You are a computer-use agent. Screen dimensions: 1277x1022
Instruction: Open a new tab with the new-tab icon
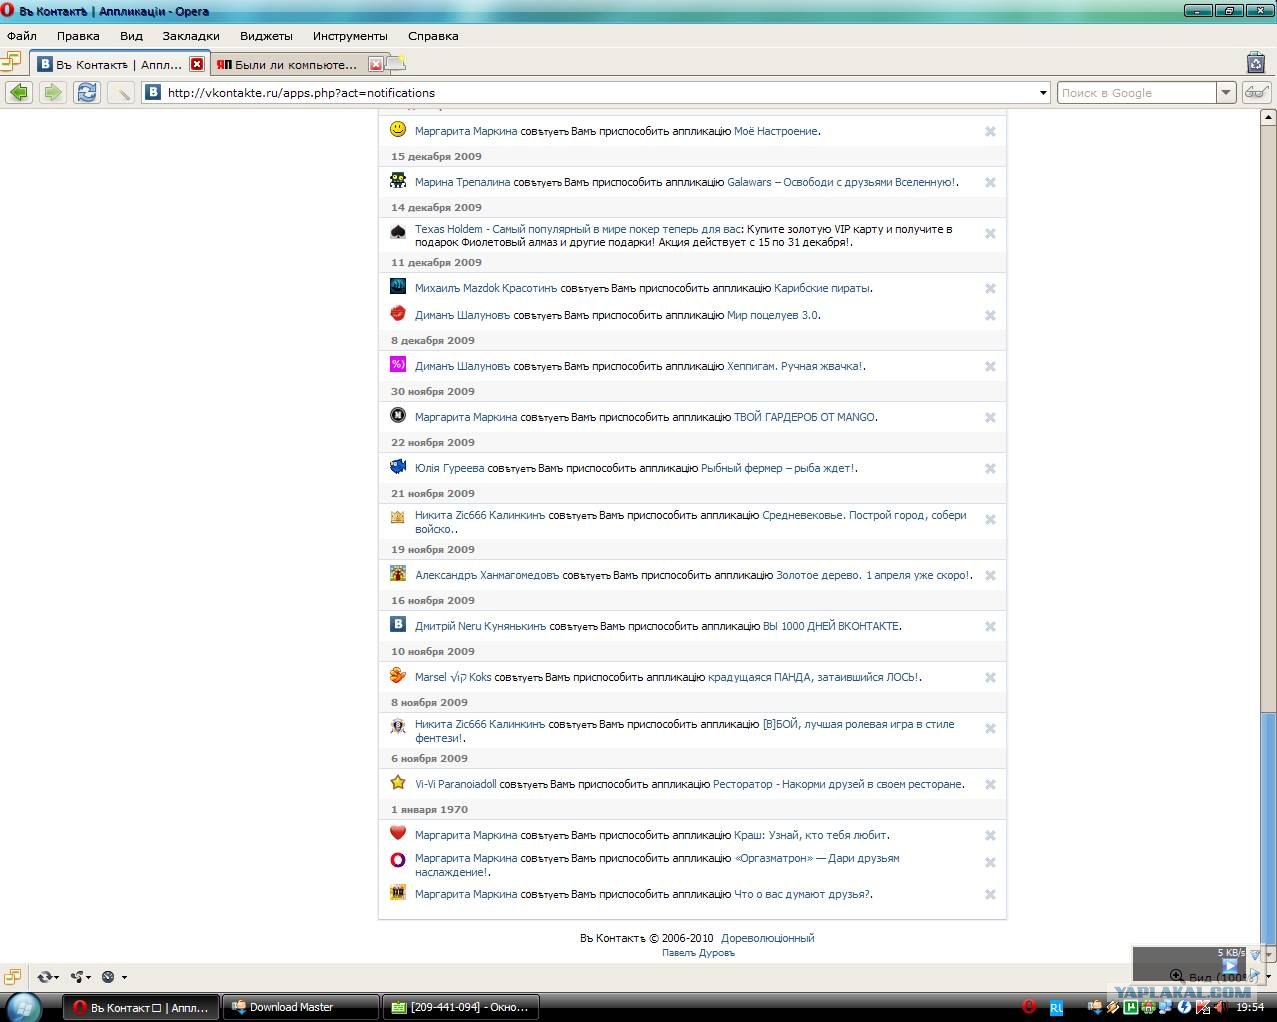click(396, 64)
